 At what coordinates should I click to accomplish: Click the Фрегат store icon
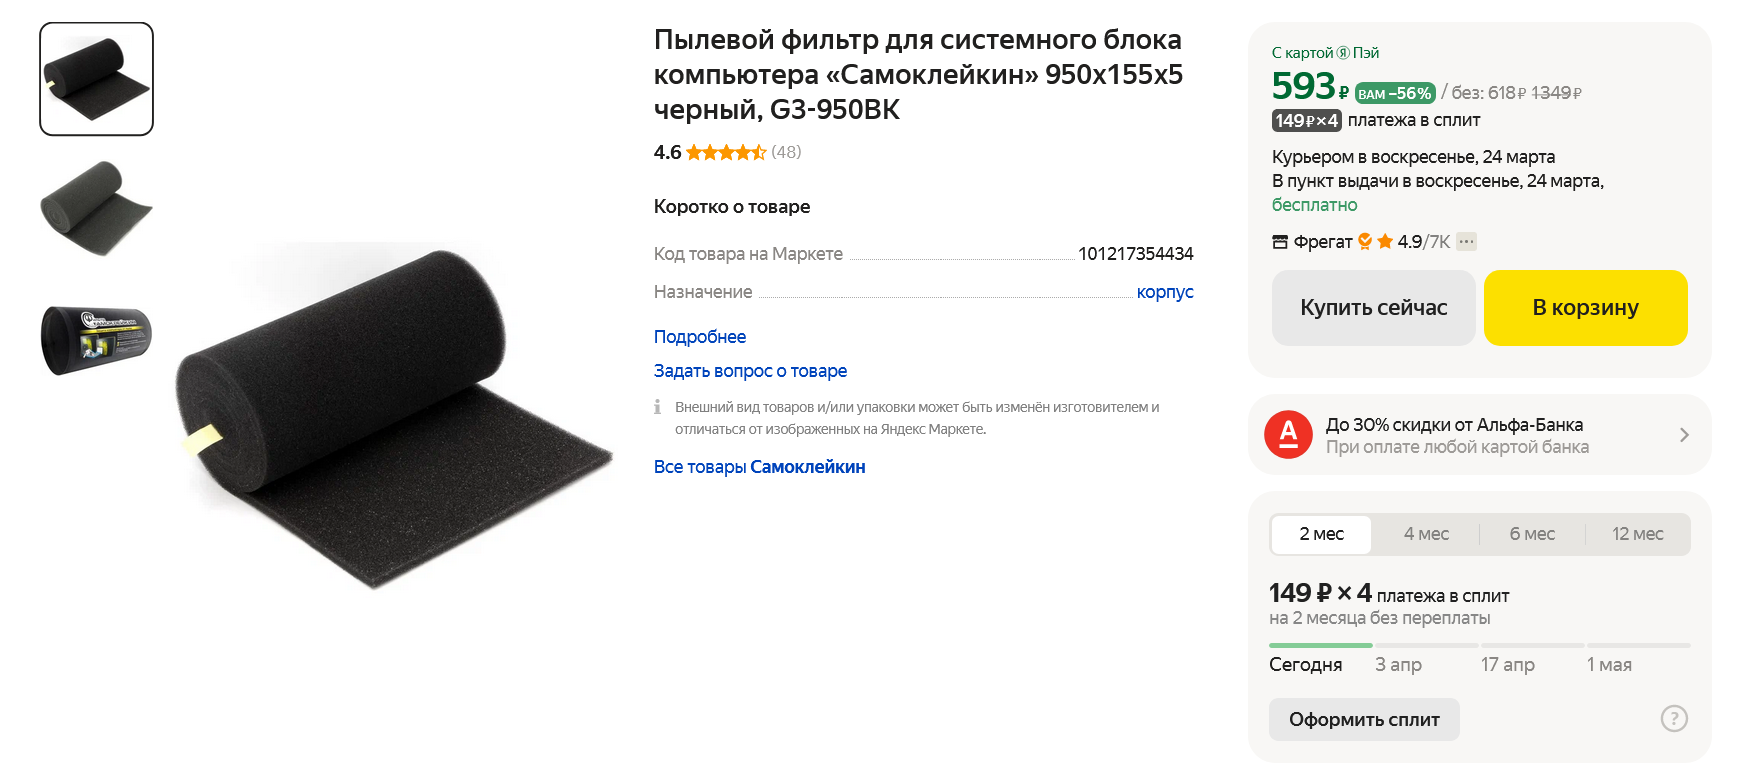tap(1280, 242)
